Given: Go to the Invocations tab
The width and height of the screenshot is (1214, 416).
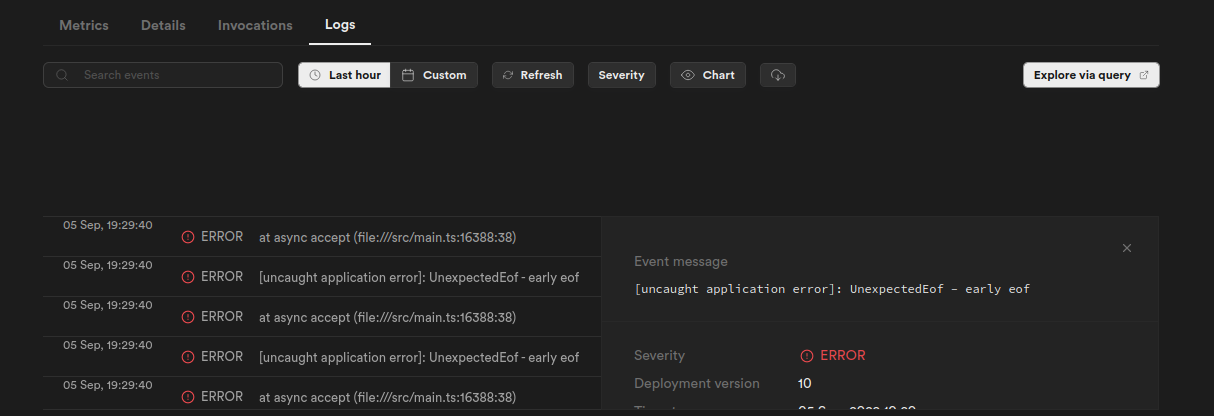Looking at the screenshot, I should [255, 25].
